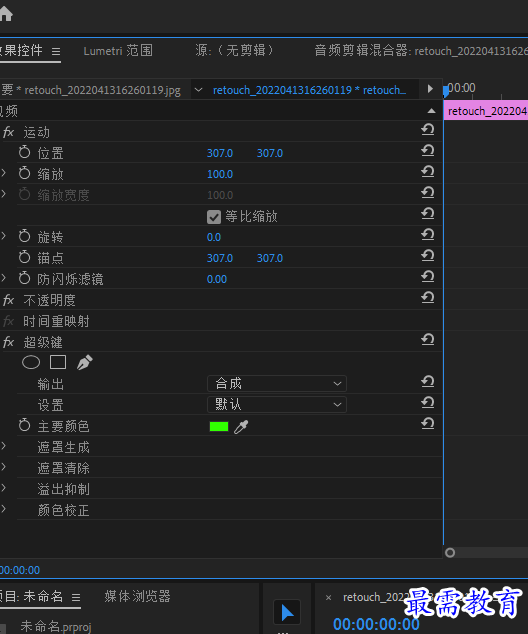Edit the 缩放 value 100.0

click(220, 174)
